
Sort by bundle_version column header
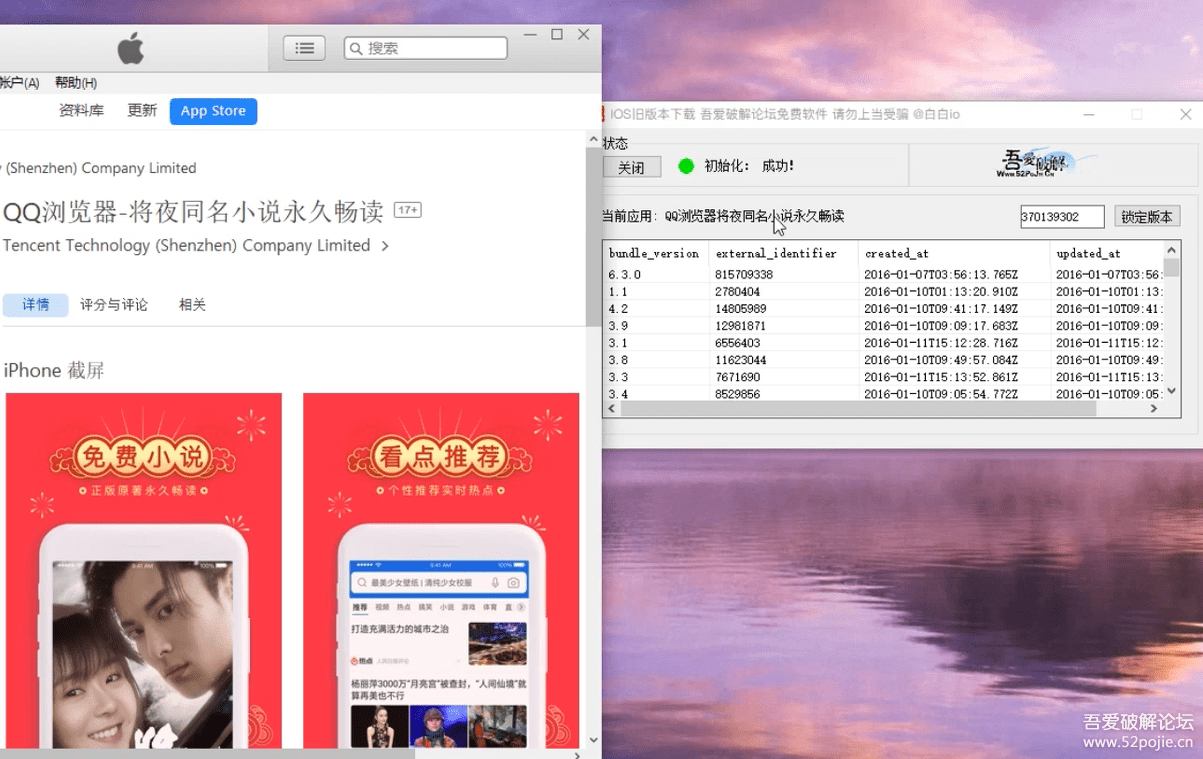656,254
